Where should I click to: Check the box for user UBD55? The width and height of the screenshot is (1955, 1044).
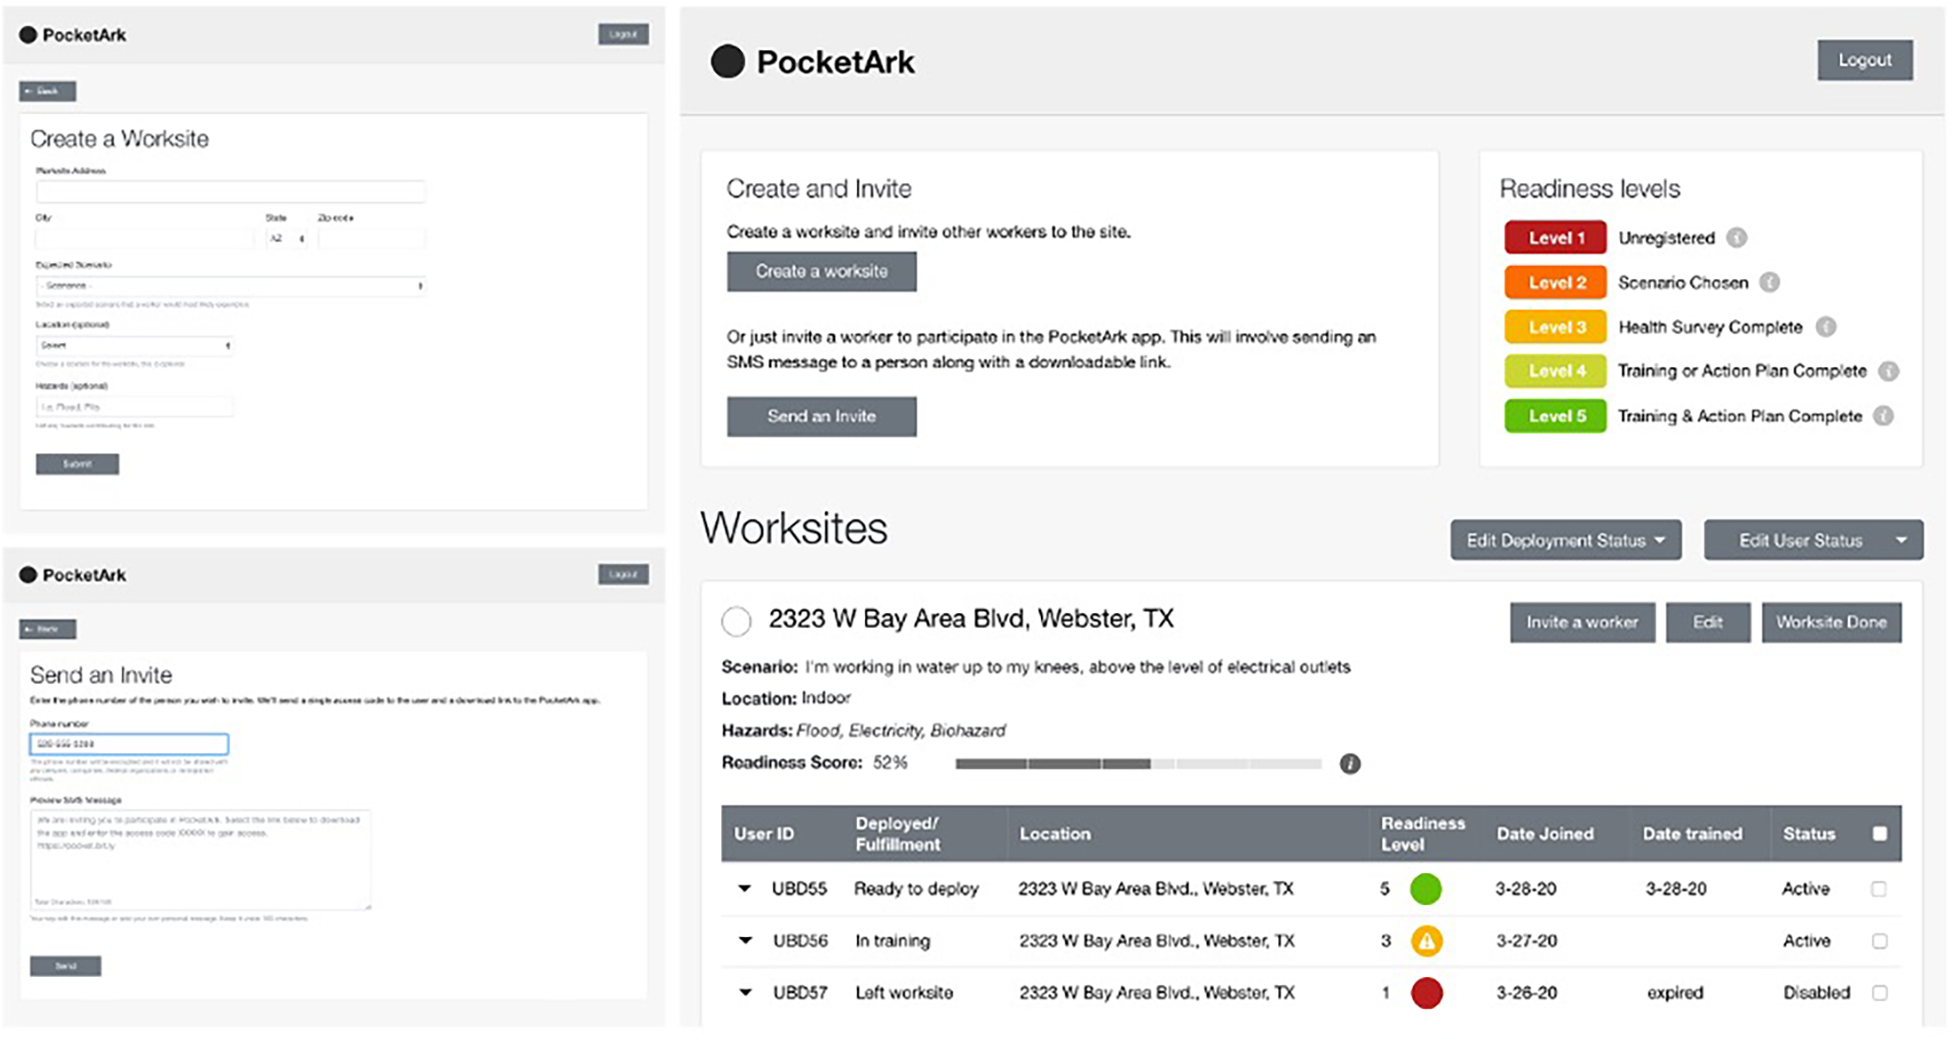click(1879, 889)
